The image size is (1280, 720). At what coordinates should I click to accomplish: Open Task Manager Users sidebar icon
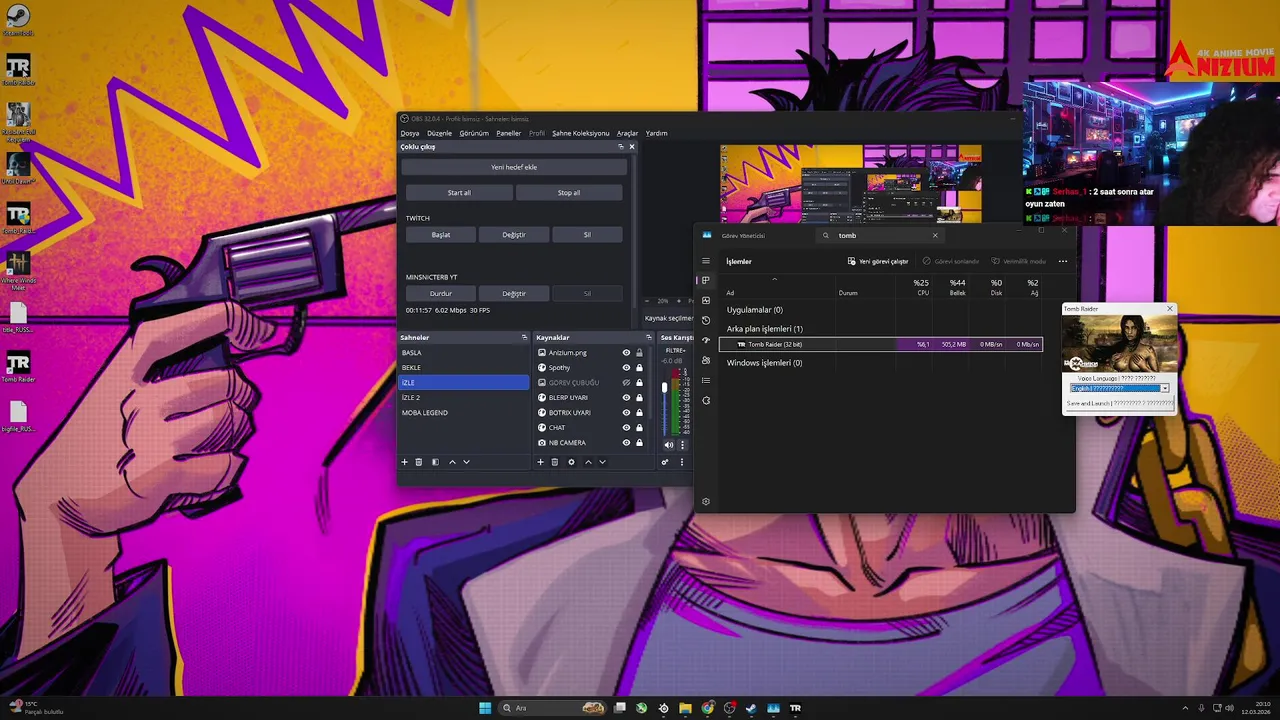(706, 360)
